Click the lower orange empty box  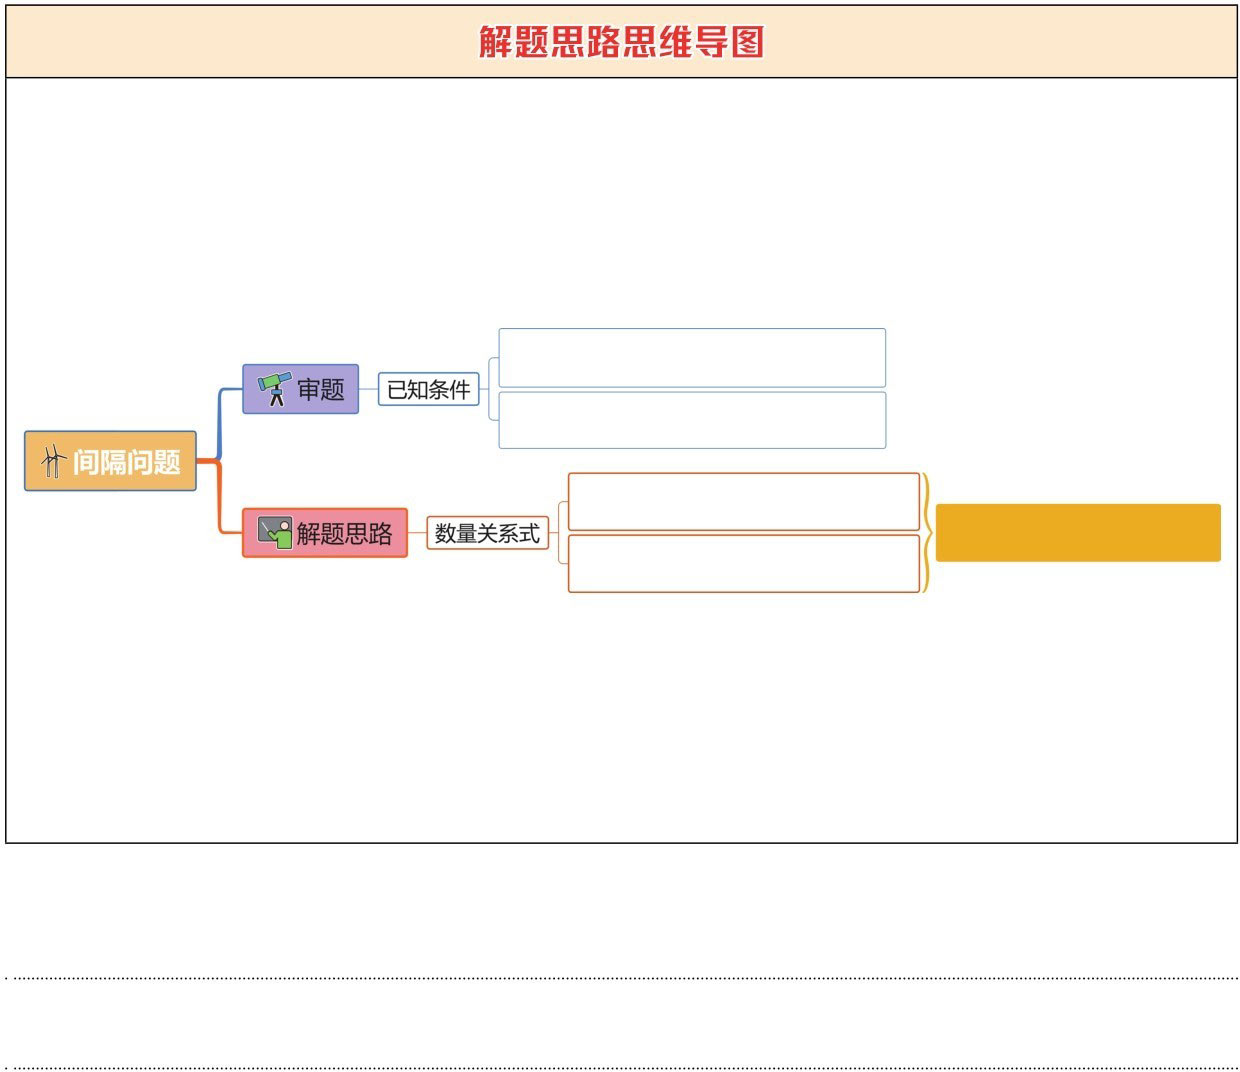[743, 564]
